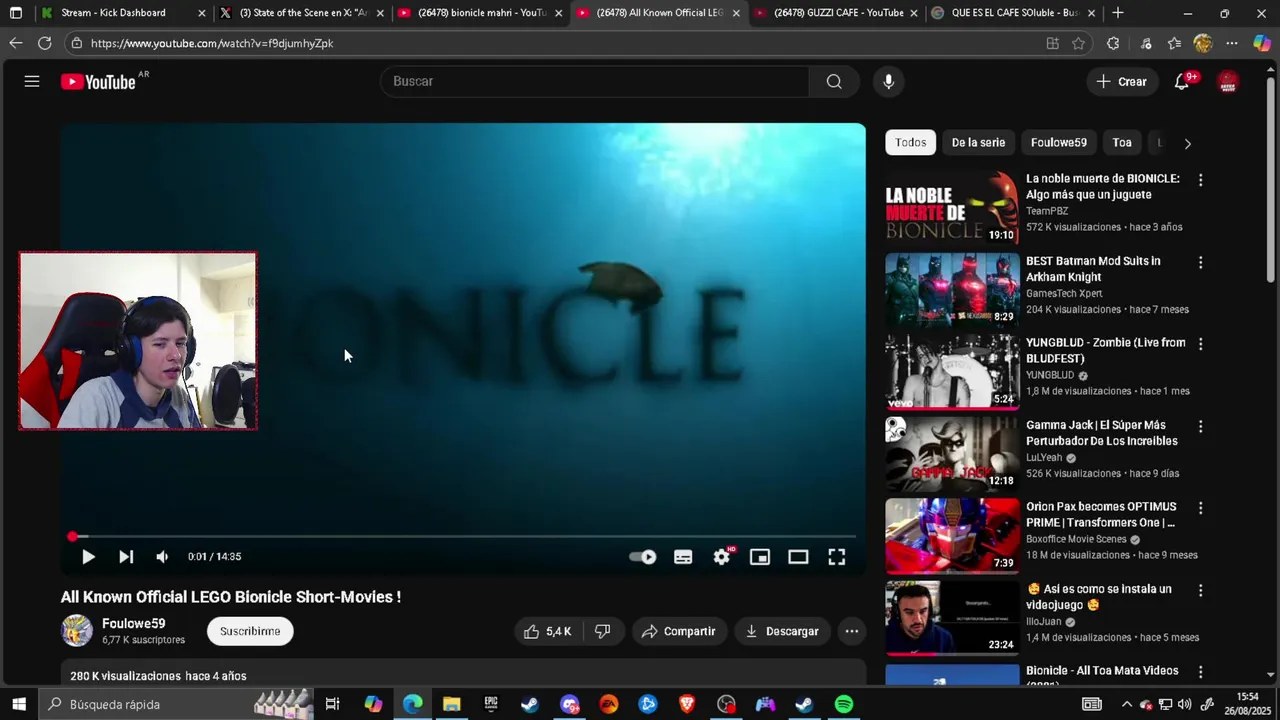Screen dimensions: 1280x720
Task: Open the Epic Games taskbar icon
Action: click(491, 704)
